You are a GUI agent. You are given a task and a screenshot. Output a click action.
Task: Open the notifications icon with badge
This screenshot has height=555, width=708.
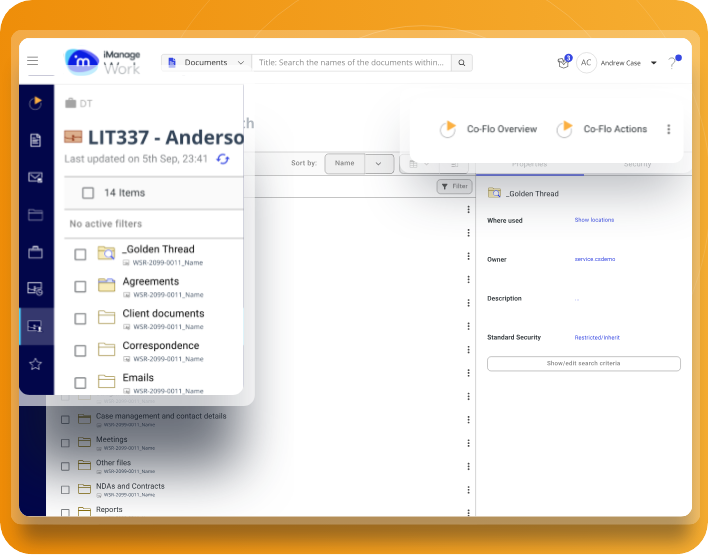564,62
